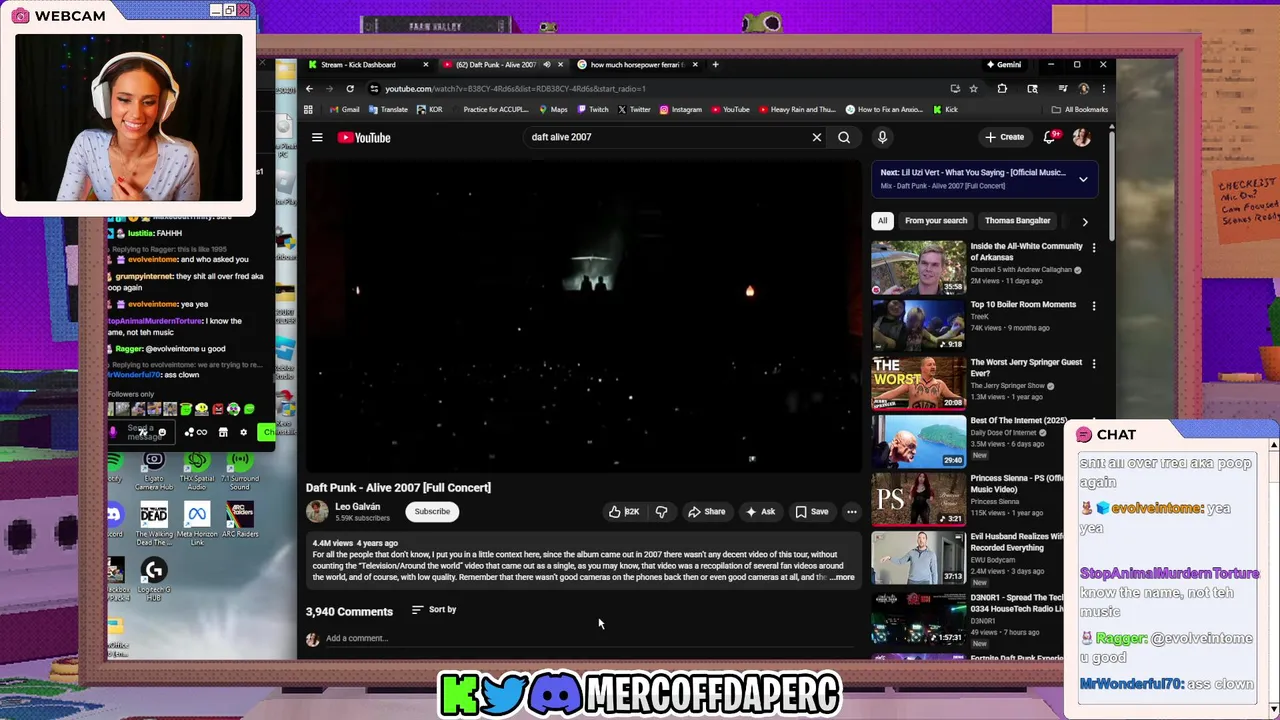Click the video player area

pos(583,315)
